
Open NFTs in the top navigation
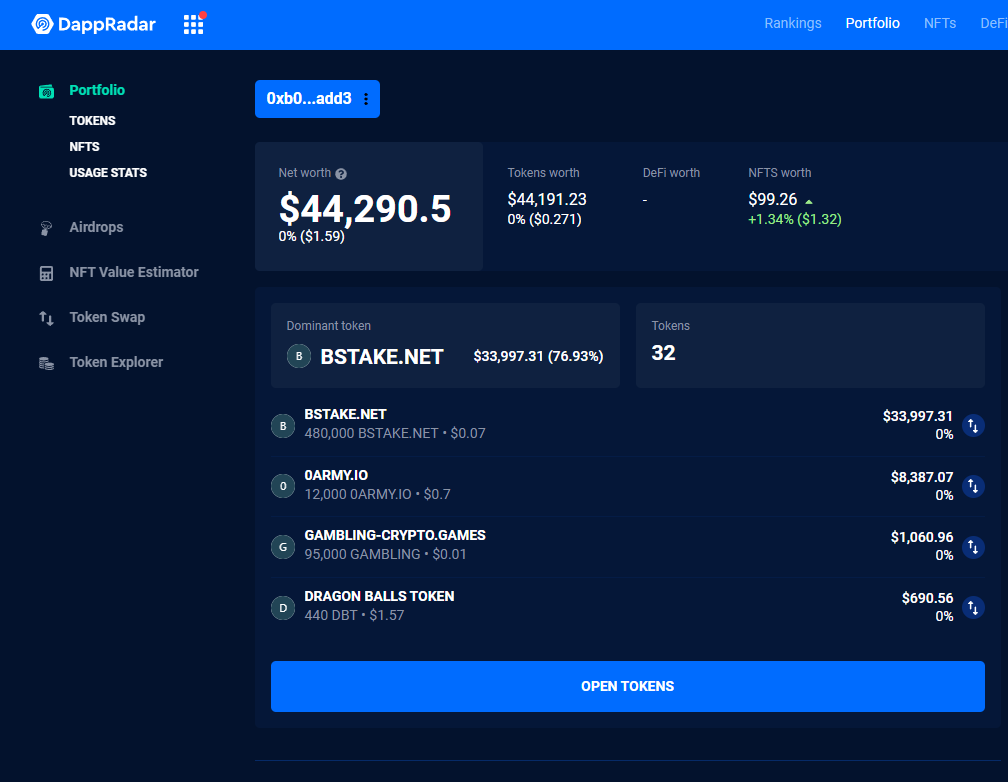pyautogui.click(x=940, y=23)
